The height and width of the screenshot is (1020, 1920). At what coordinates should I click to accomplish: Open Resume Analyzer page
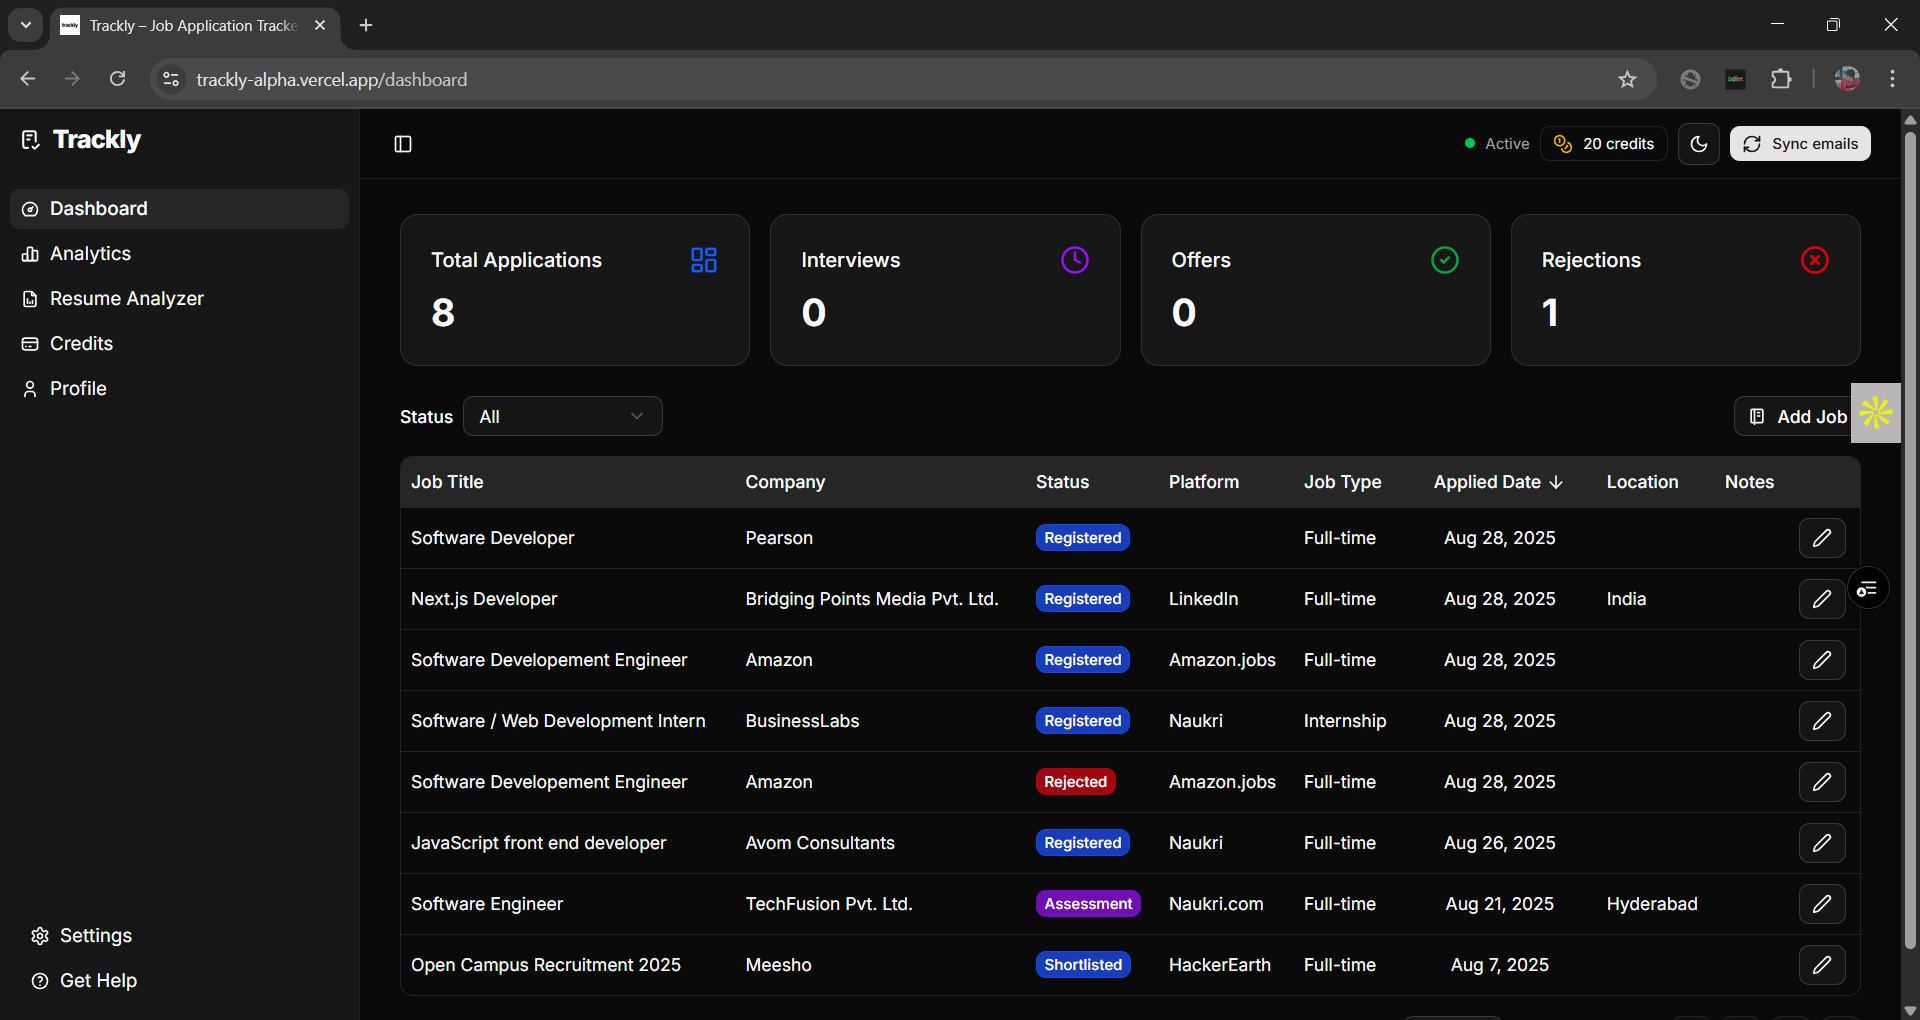179,299
